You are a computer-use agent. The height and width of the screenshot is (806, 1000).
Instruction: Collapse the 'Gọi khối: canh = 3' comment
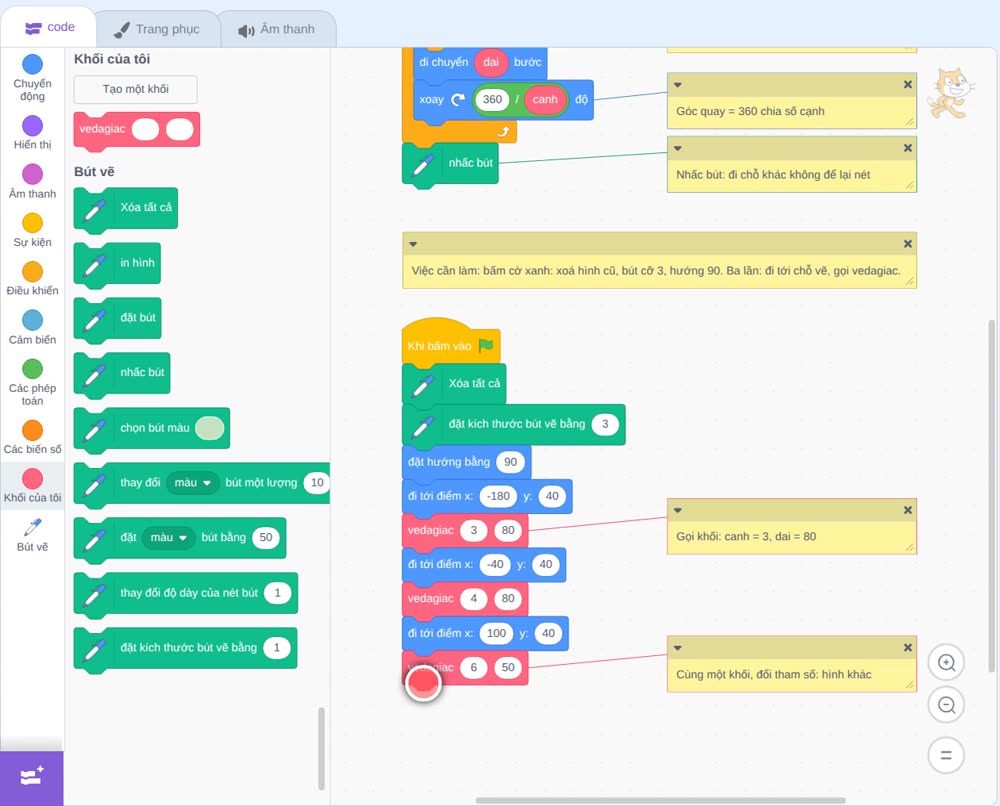tap(678, 510)
